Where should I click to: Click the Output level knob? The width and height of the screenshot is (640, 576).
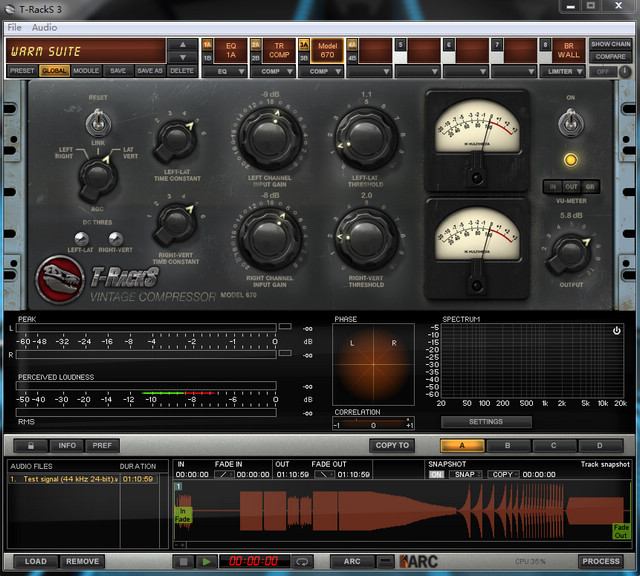tap(570, 255)
